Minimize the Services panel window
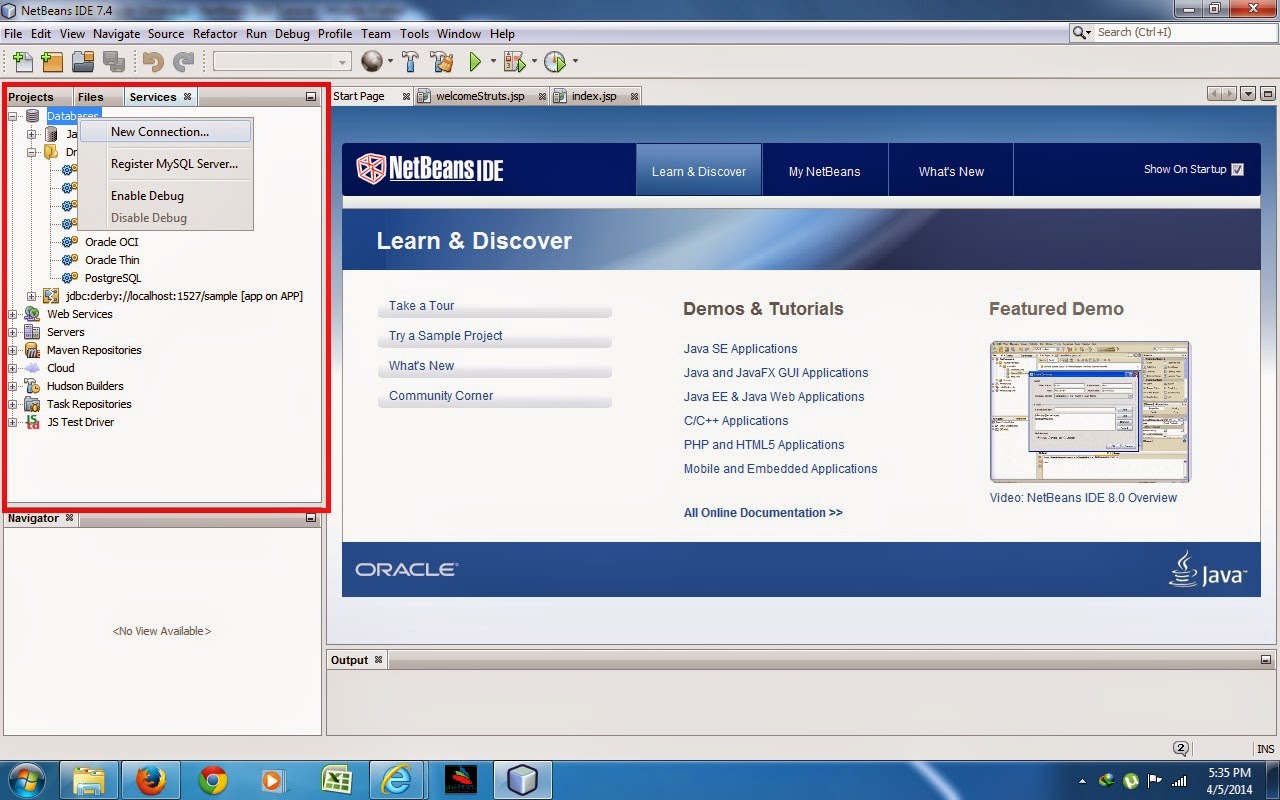 tap(311, 97)
